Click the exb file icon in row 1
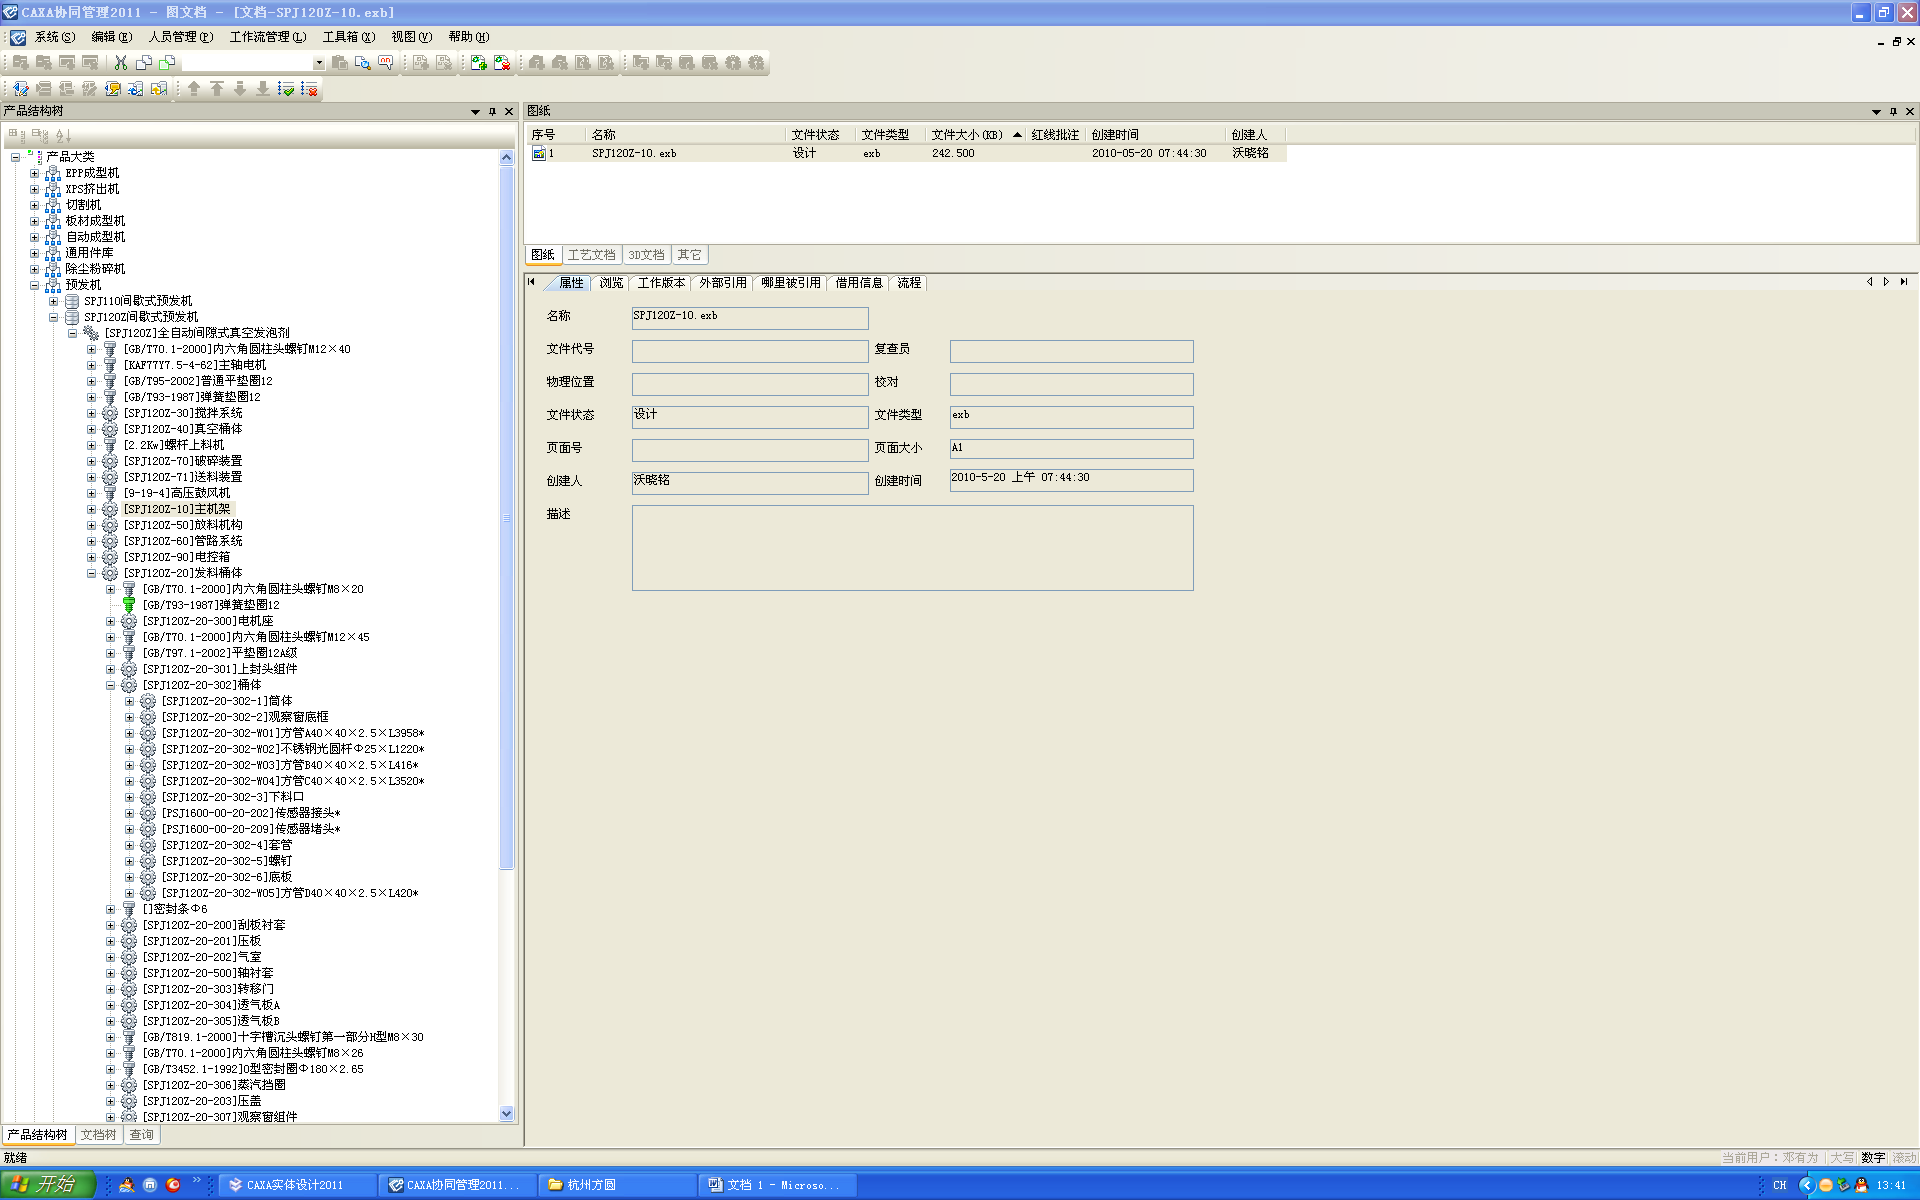Screen dimensions: 1920x1200 point(539,153)
